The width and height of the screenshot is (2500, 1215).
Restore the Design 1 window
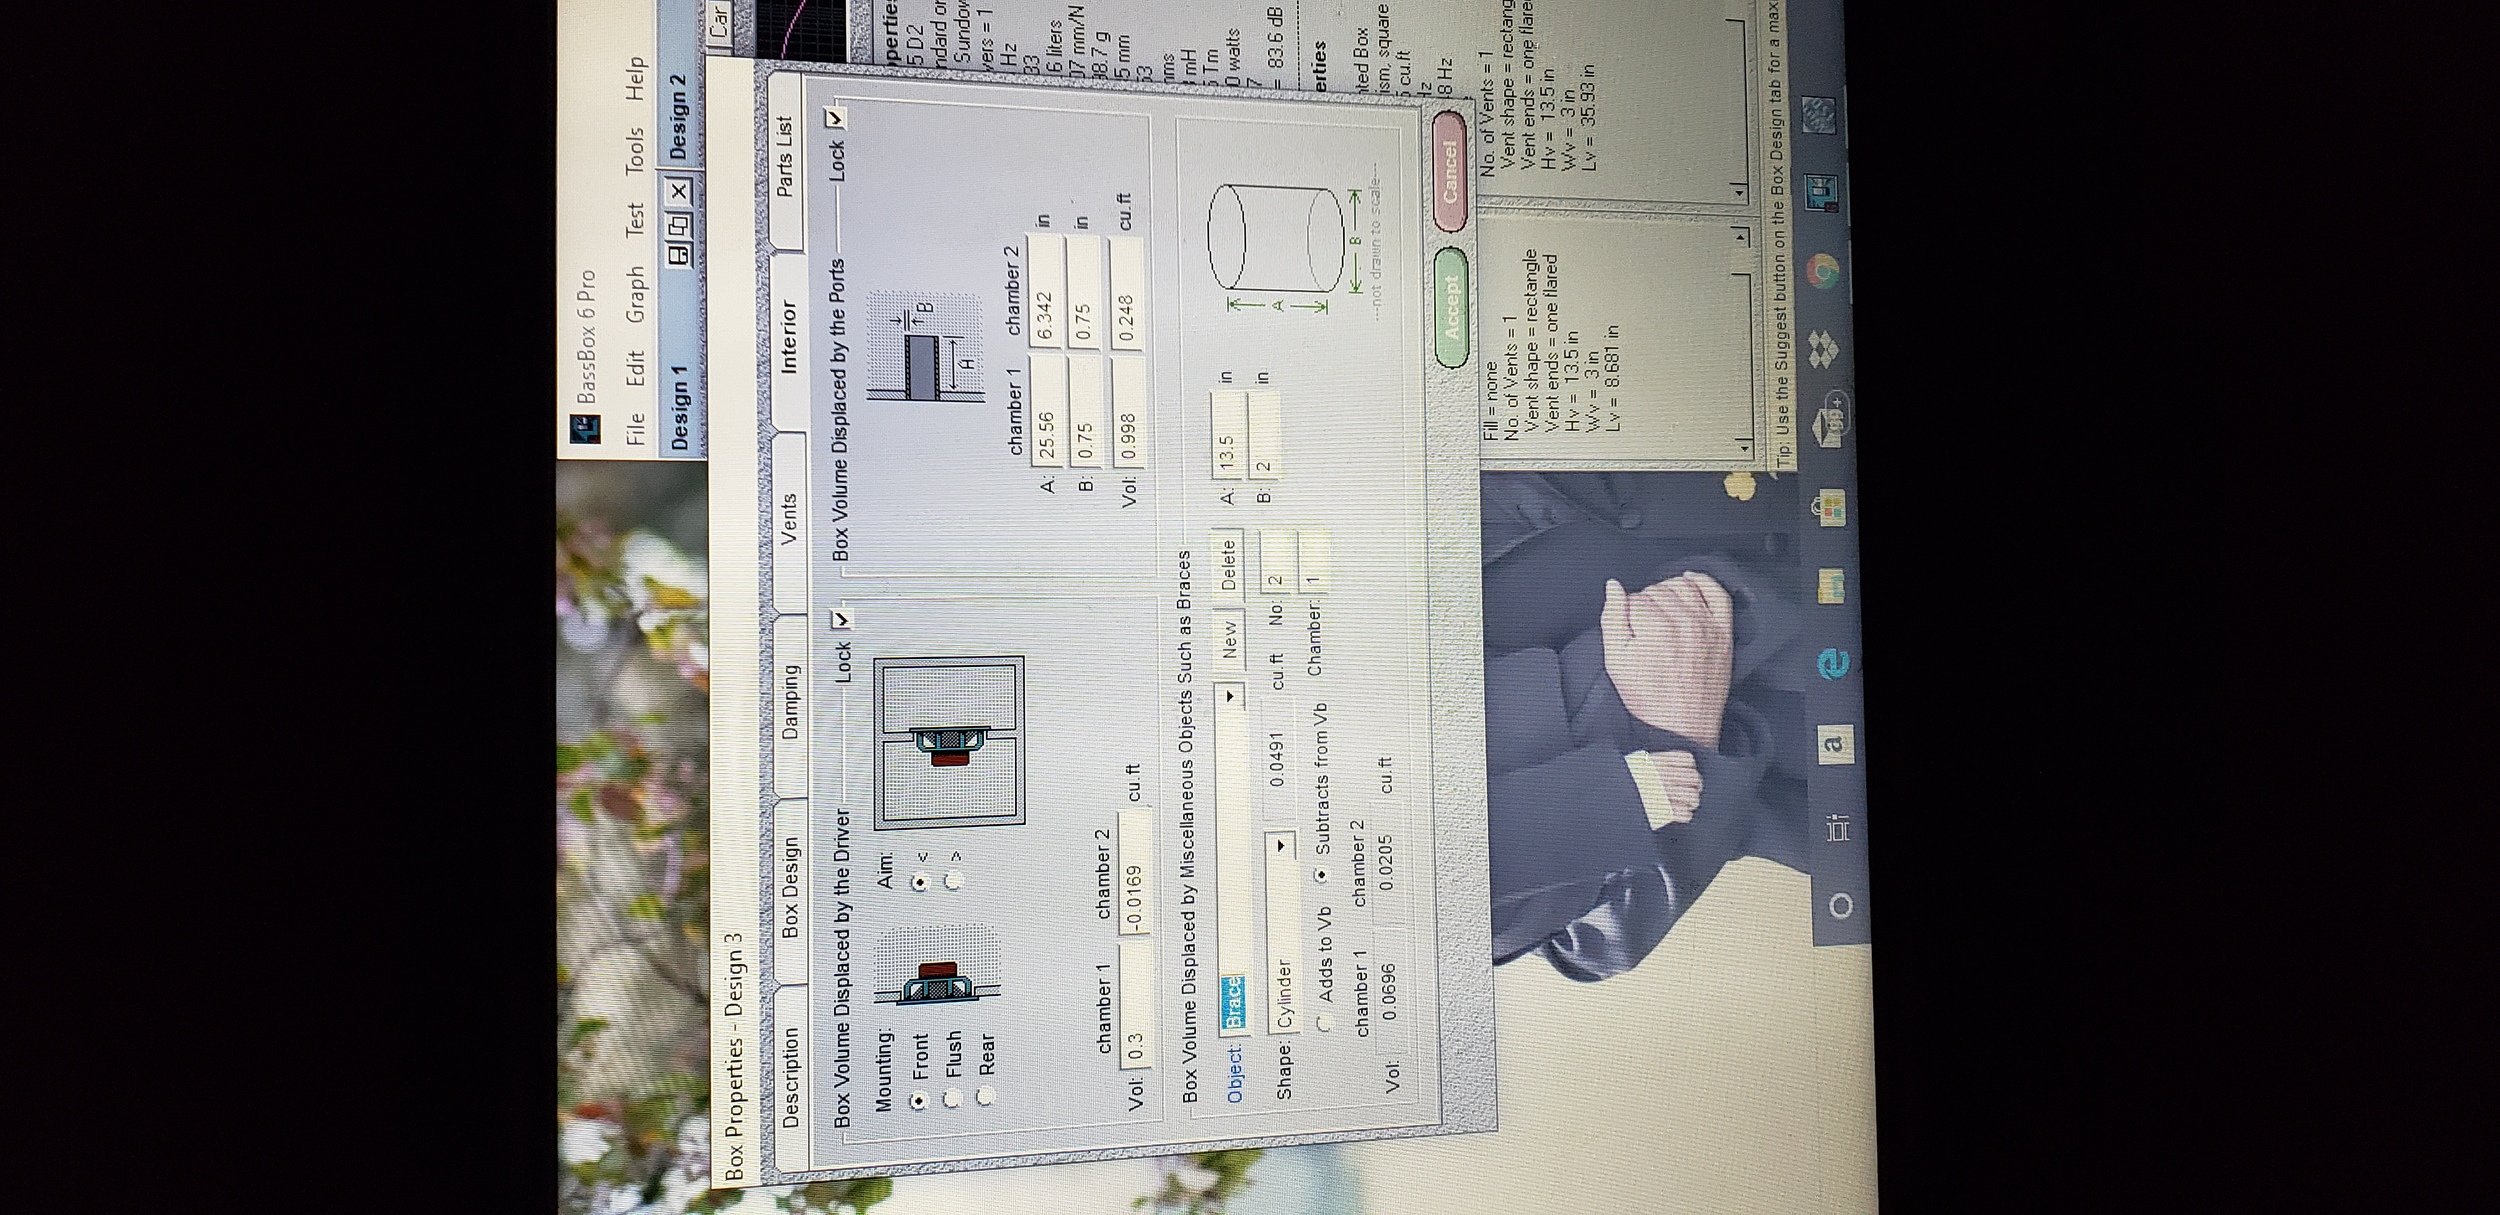coord(678,223)
